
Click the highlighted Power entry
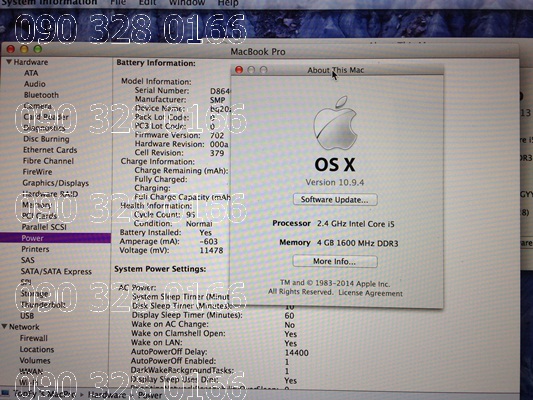click(55, 238)
